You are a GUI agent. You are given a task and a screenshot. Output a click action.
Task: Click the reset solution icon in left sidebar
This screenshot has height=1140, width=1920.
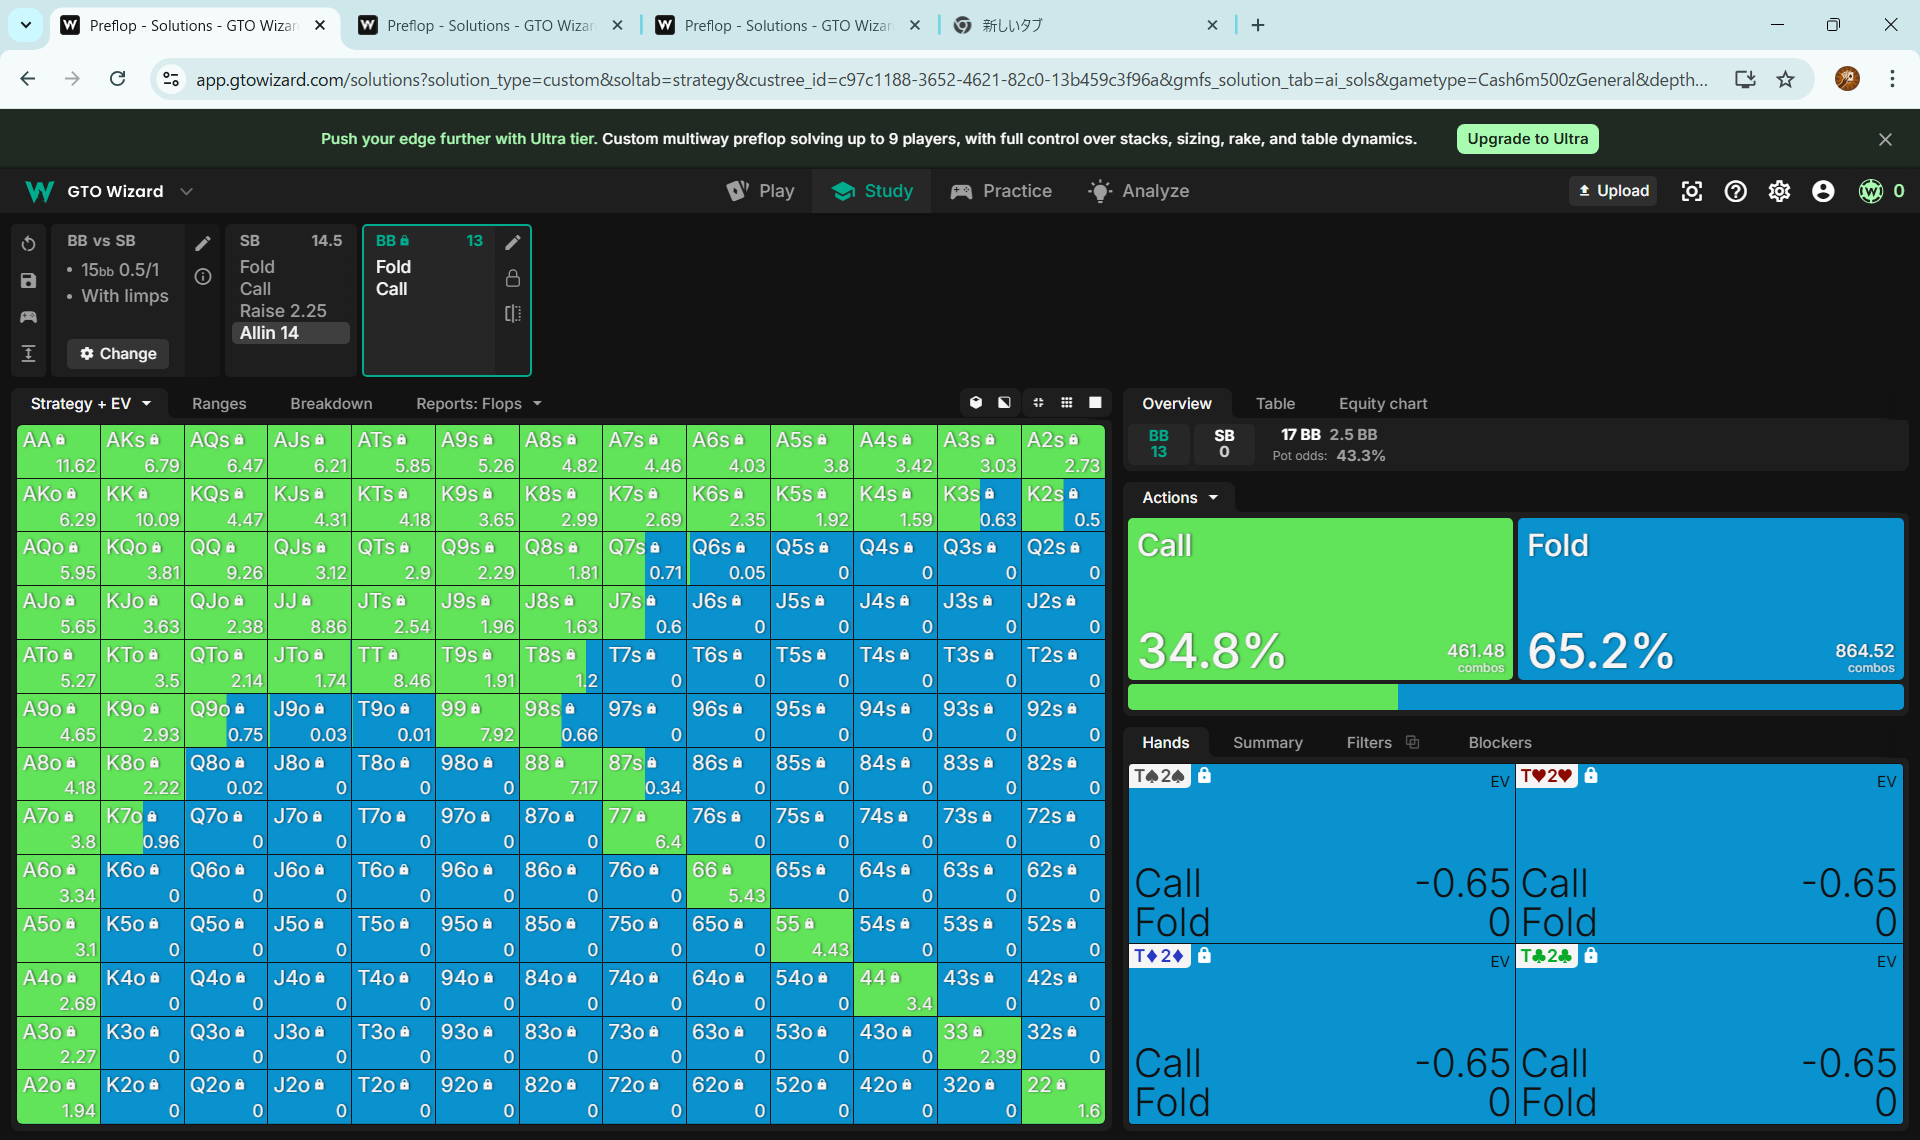pyautogui.click(x=28, y=244)
